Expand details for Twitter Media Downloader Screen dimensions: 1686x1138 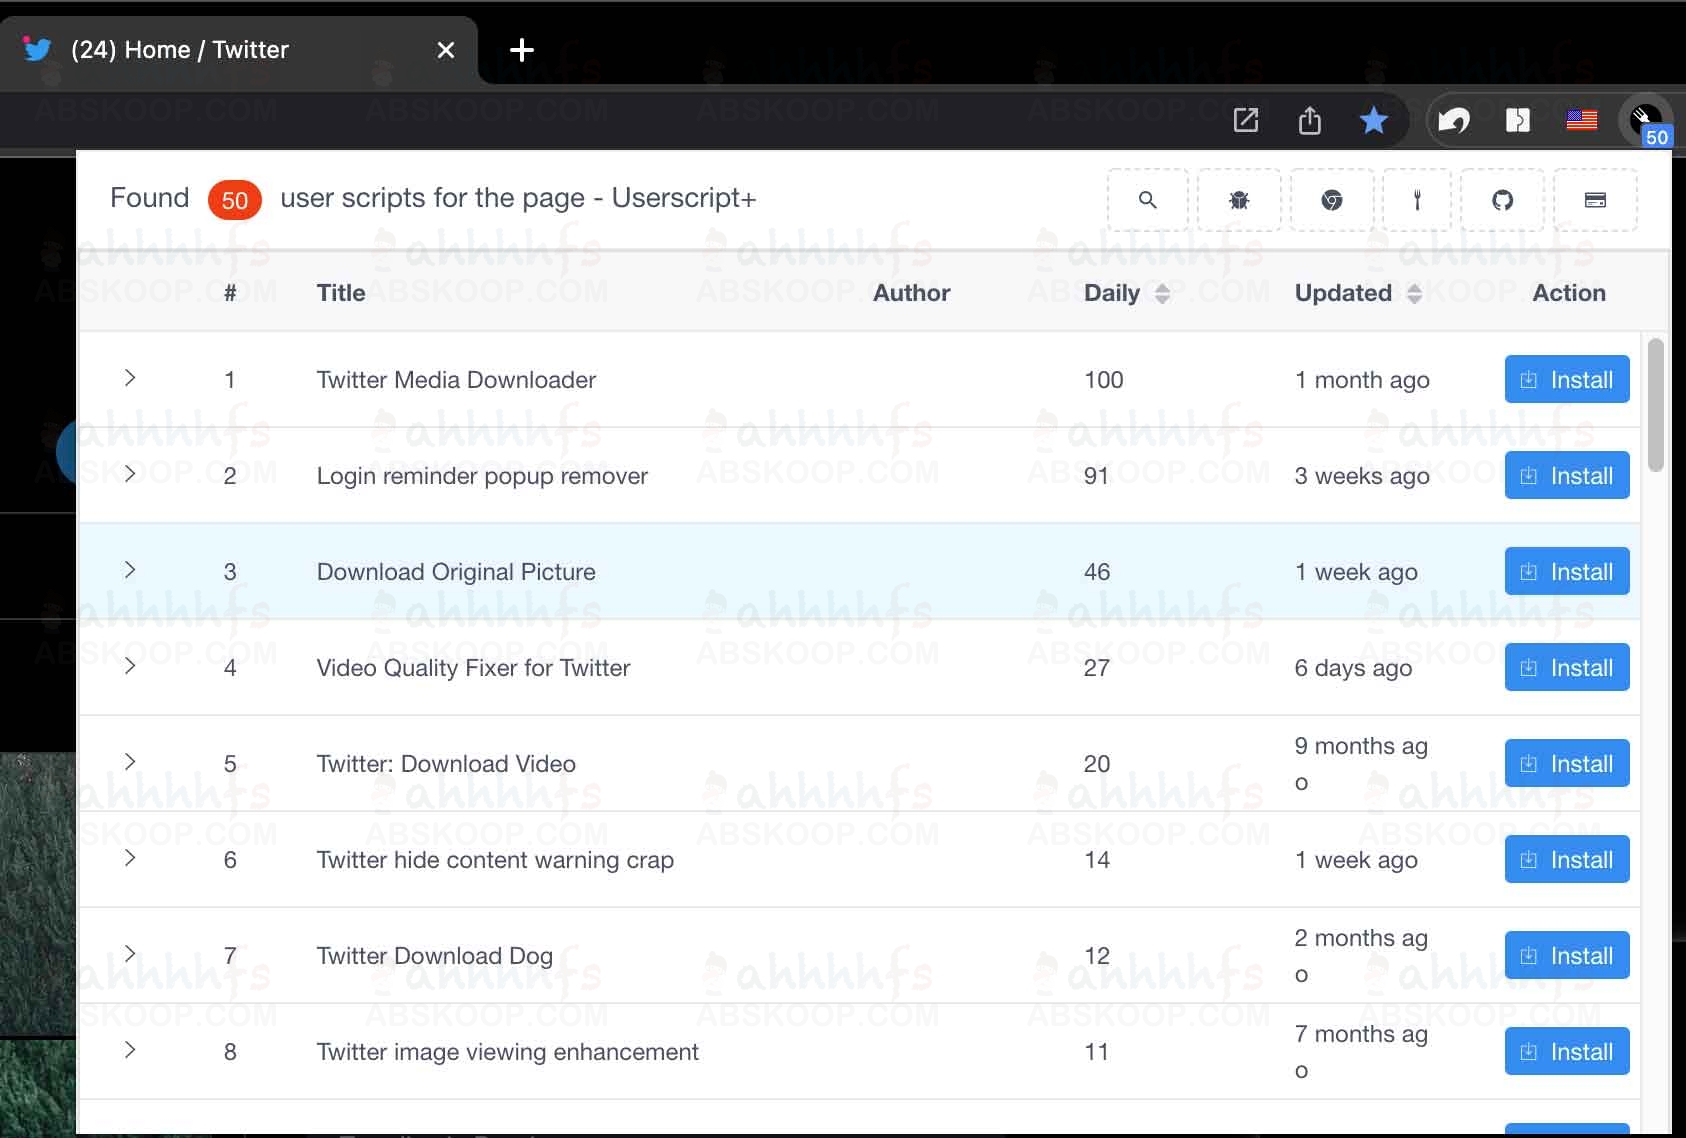click(x=129, y=378)
